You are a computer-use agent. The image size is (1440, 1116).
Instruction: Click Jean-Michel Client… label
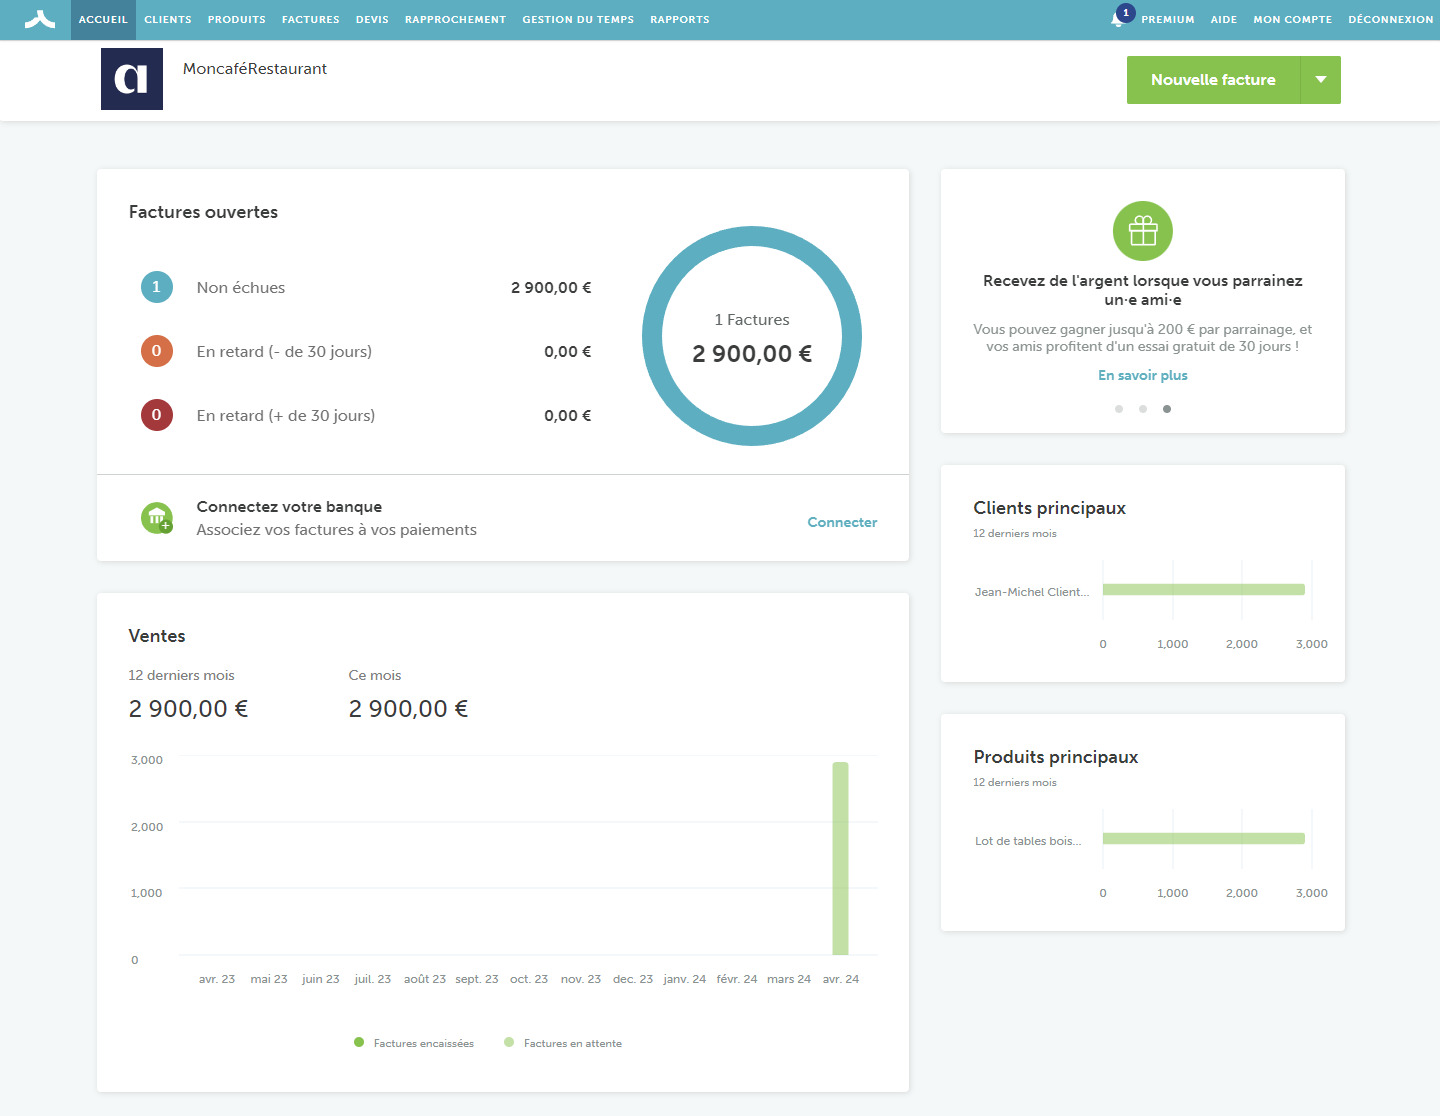click(x=1032, y=592)
